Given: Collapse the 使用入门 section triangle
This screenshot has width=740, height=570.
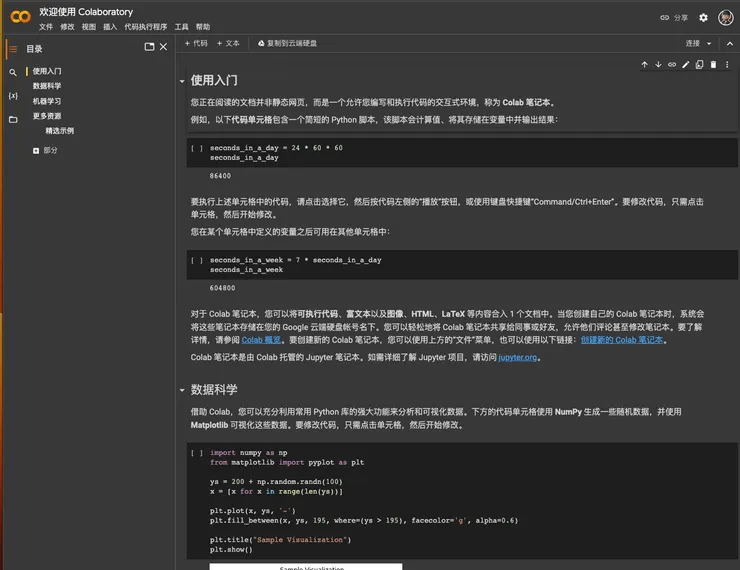Looking at the screenshot, I should (x=182, y=82).
